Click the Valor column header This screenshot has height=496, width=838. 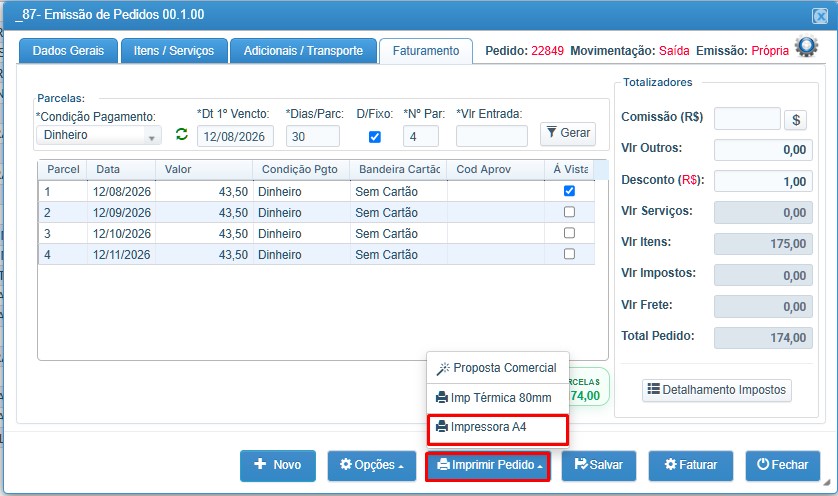pyautogui.click(x=204, y=169)
